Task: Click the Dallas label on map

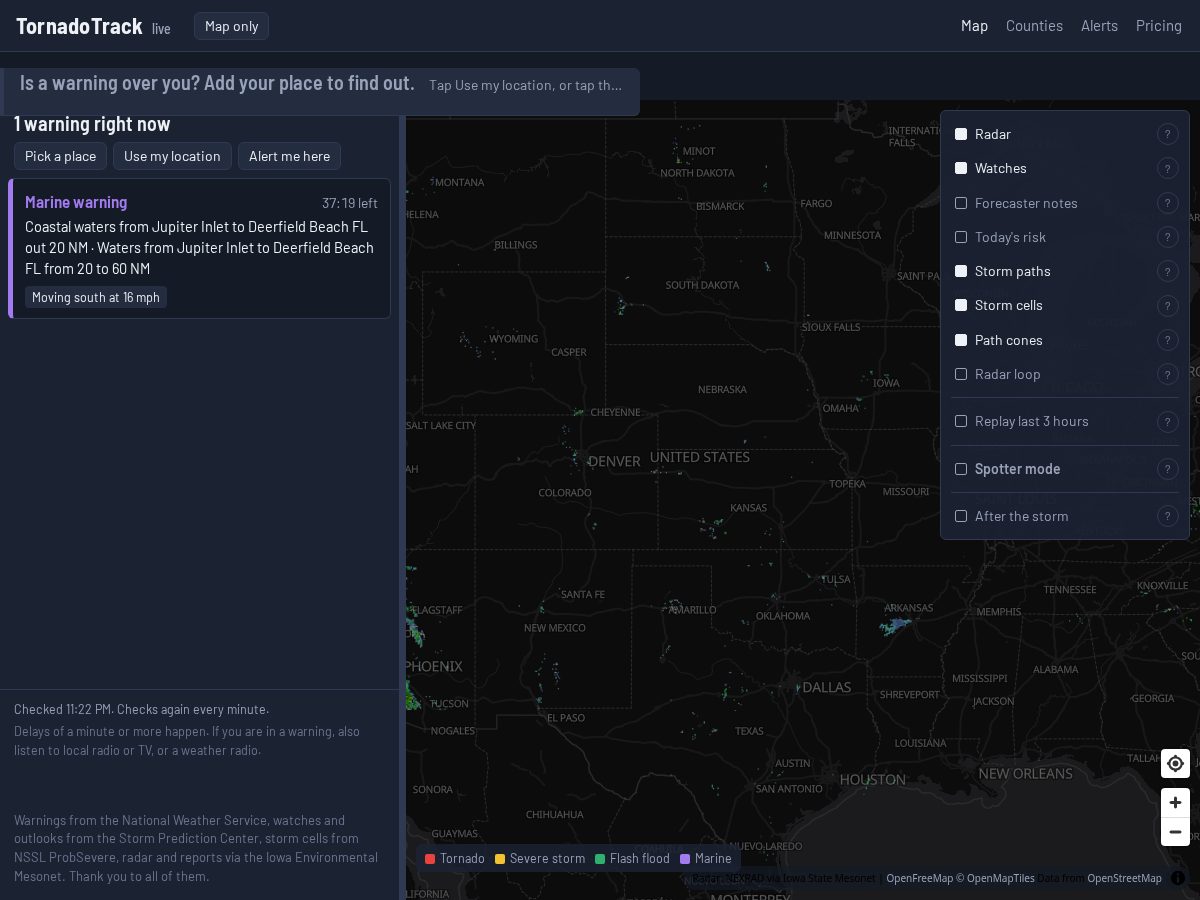Action: (827, 687)
